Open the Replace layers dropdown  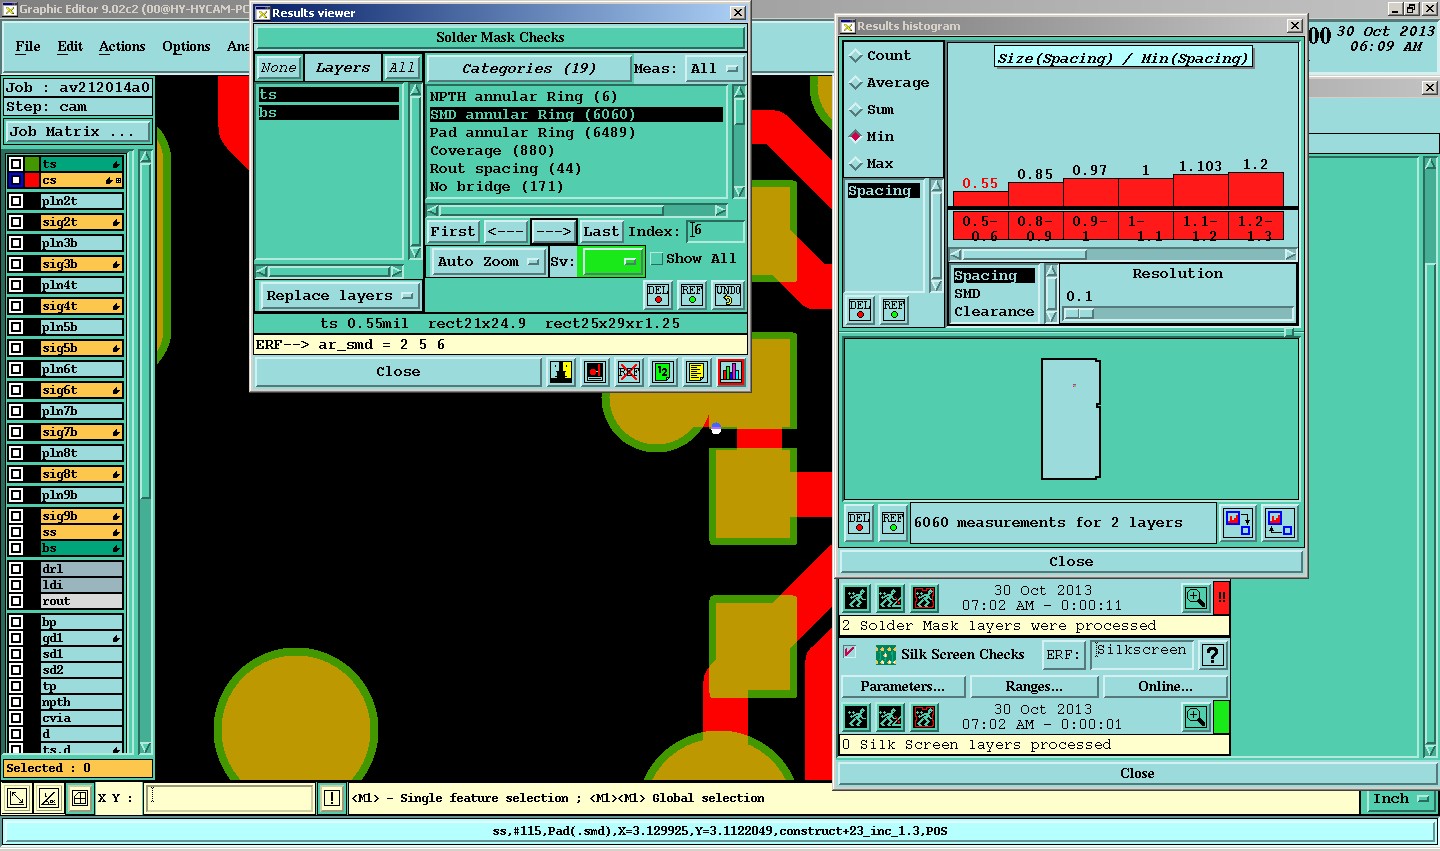339,296
